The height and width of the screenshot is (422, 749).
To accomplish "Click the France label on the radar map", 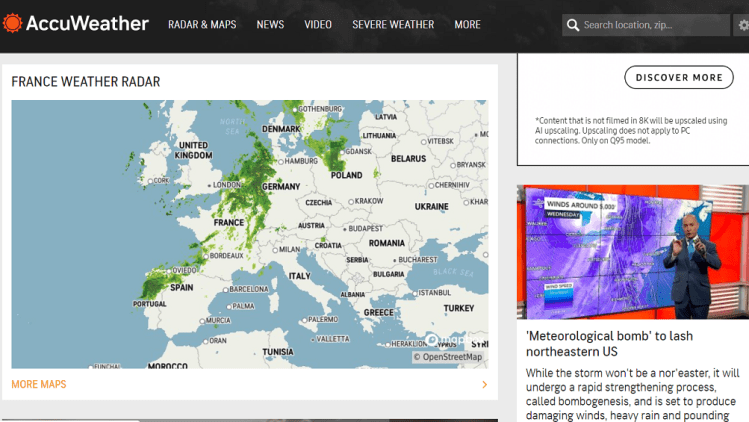I will click(229, 223).
